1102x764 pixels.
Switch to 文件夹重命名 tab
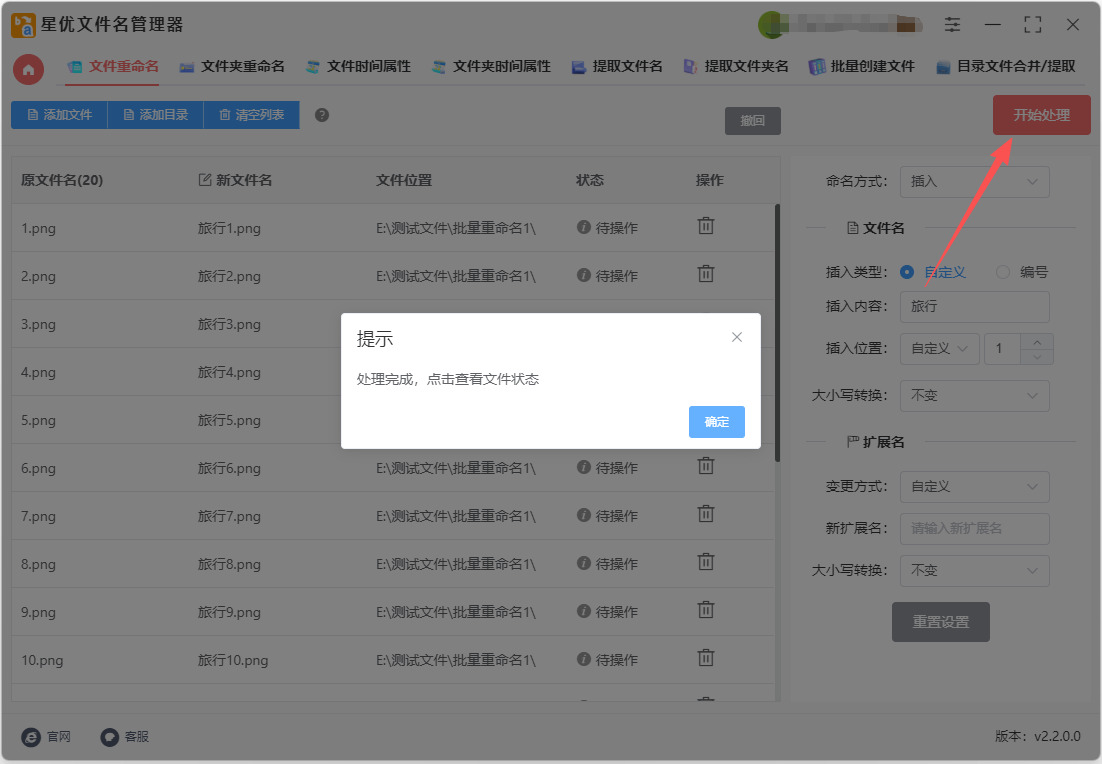pos(232,67)
